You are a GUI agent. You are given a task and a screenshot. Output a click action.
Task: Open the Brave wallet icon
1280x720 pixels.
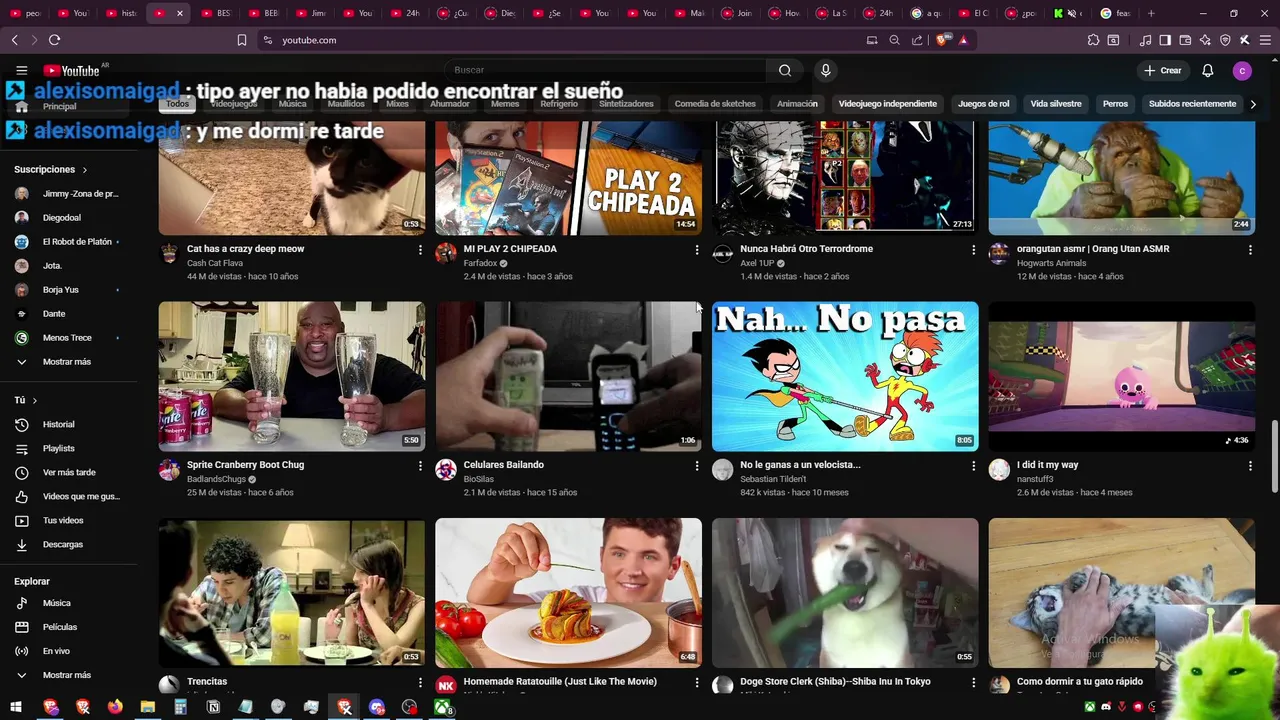pos(1185,40)
